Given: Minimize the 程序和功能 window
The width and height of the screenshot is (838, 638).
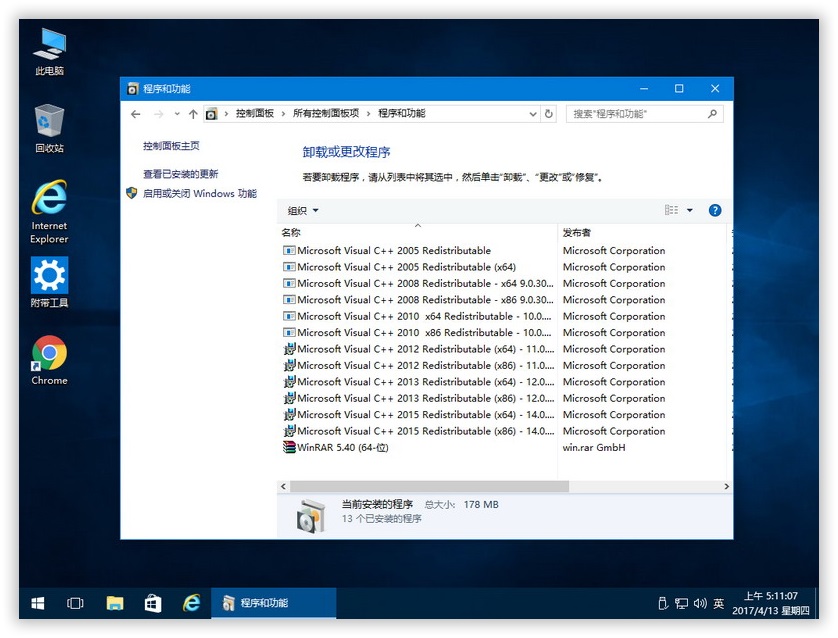Looking at the screenshot, I should pyautogui.click(x=644, y=89).
